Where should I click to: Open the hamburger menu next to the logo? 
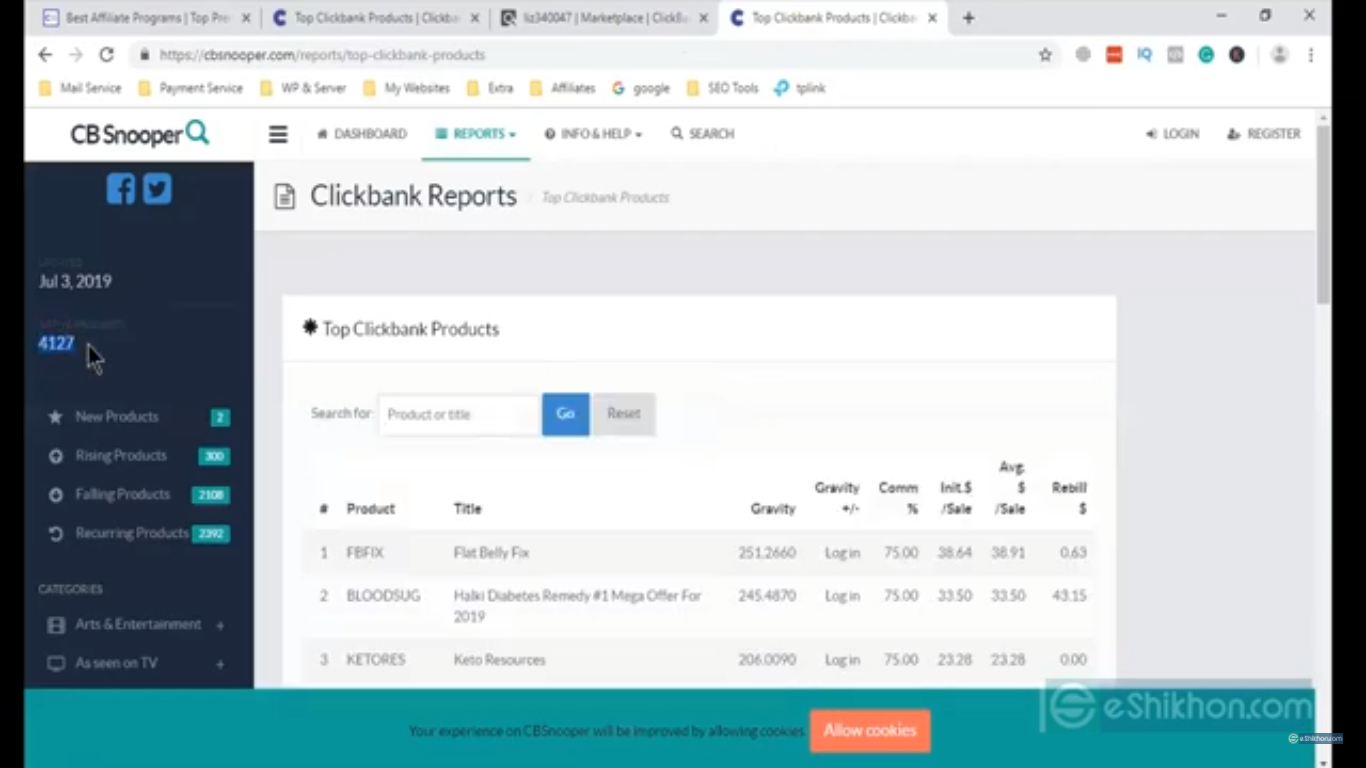(x=277, y=133)
